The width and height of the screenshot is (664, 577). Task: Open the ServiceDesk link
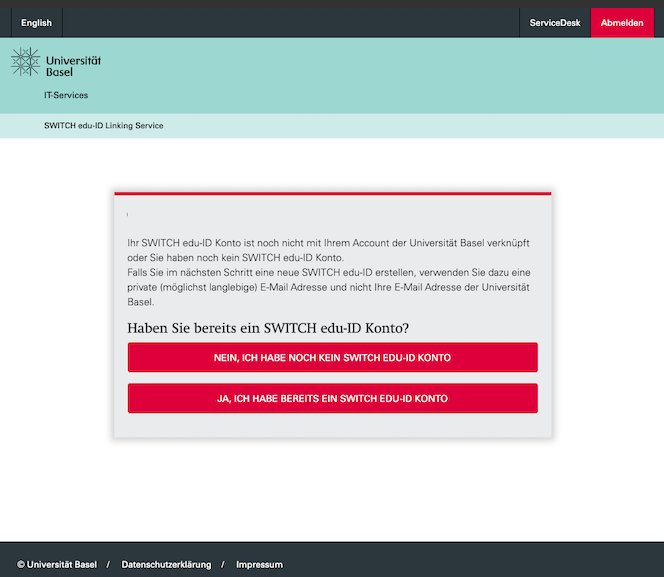555,23
